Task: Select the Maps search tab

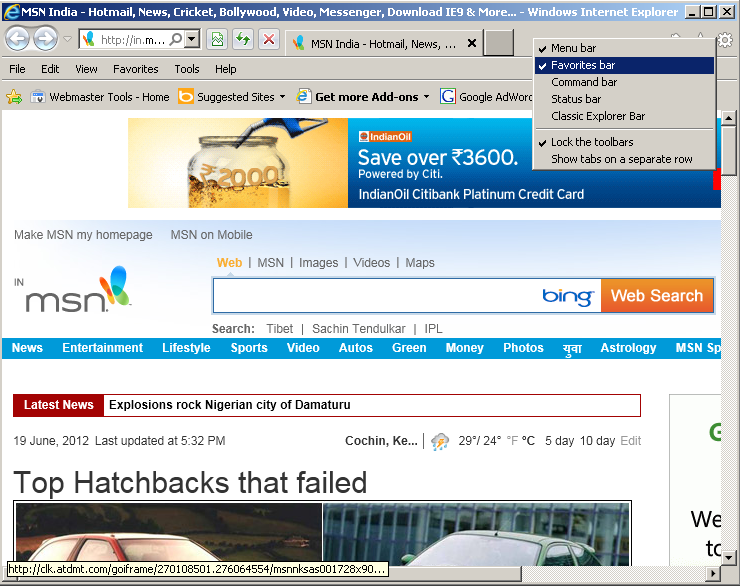Action: point(420,263)
